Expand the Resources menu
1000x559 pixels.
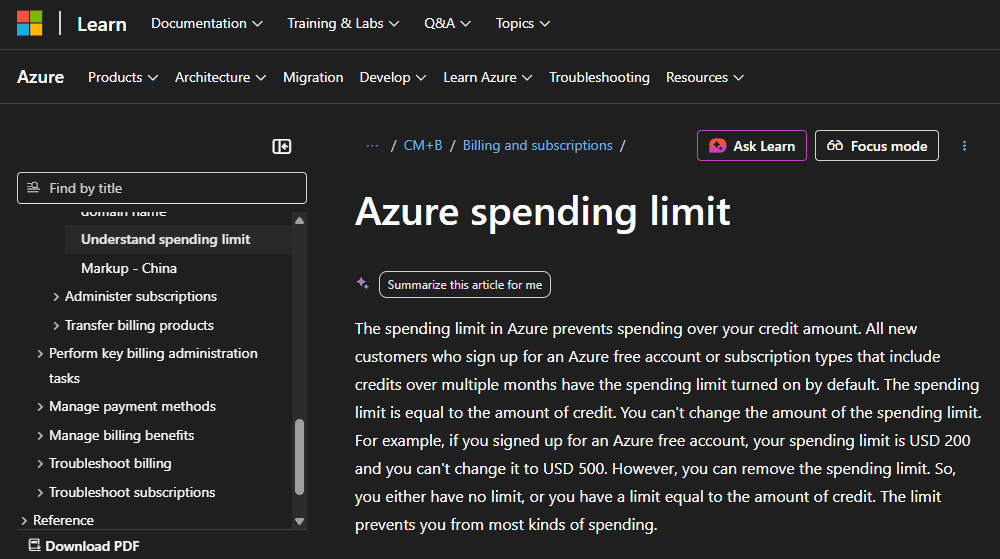pyautogui.click(x=705, y=77)
